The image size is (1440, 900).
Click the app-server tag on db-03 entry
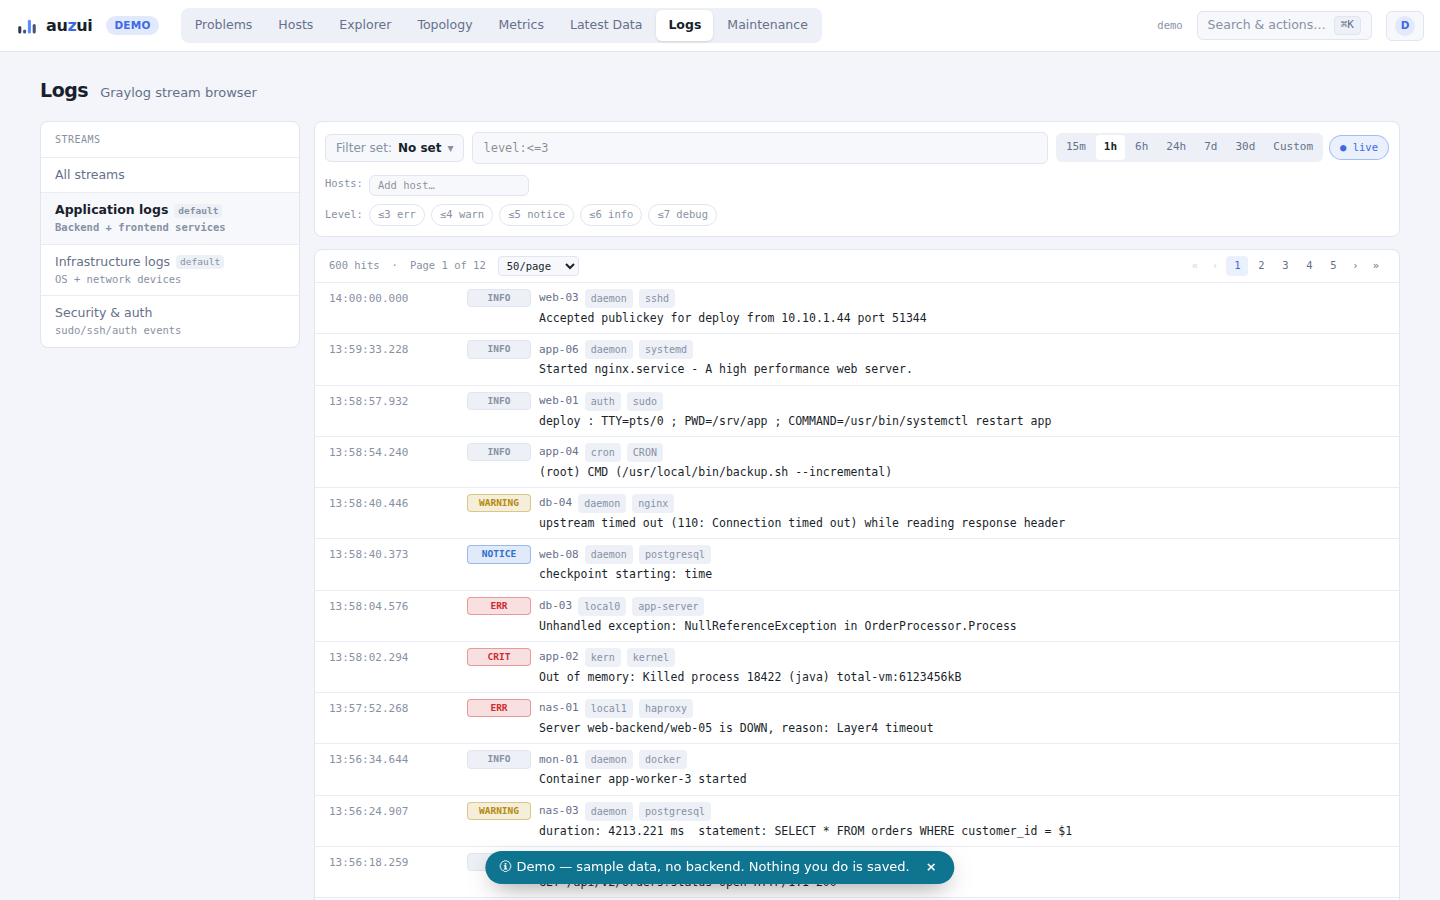click(668, 606)
